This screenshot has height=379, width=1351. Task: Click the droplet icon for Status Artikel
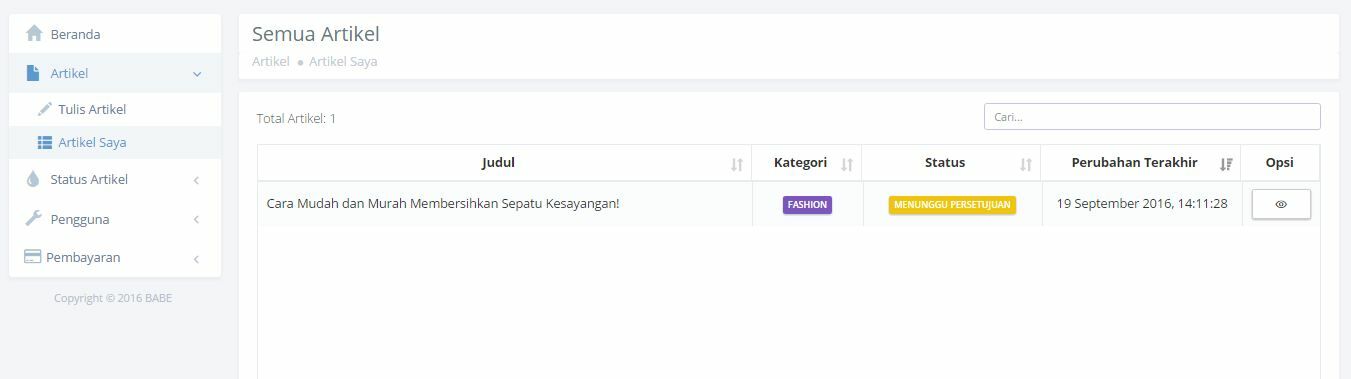[x=33, y=179]
